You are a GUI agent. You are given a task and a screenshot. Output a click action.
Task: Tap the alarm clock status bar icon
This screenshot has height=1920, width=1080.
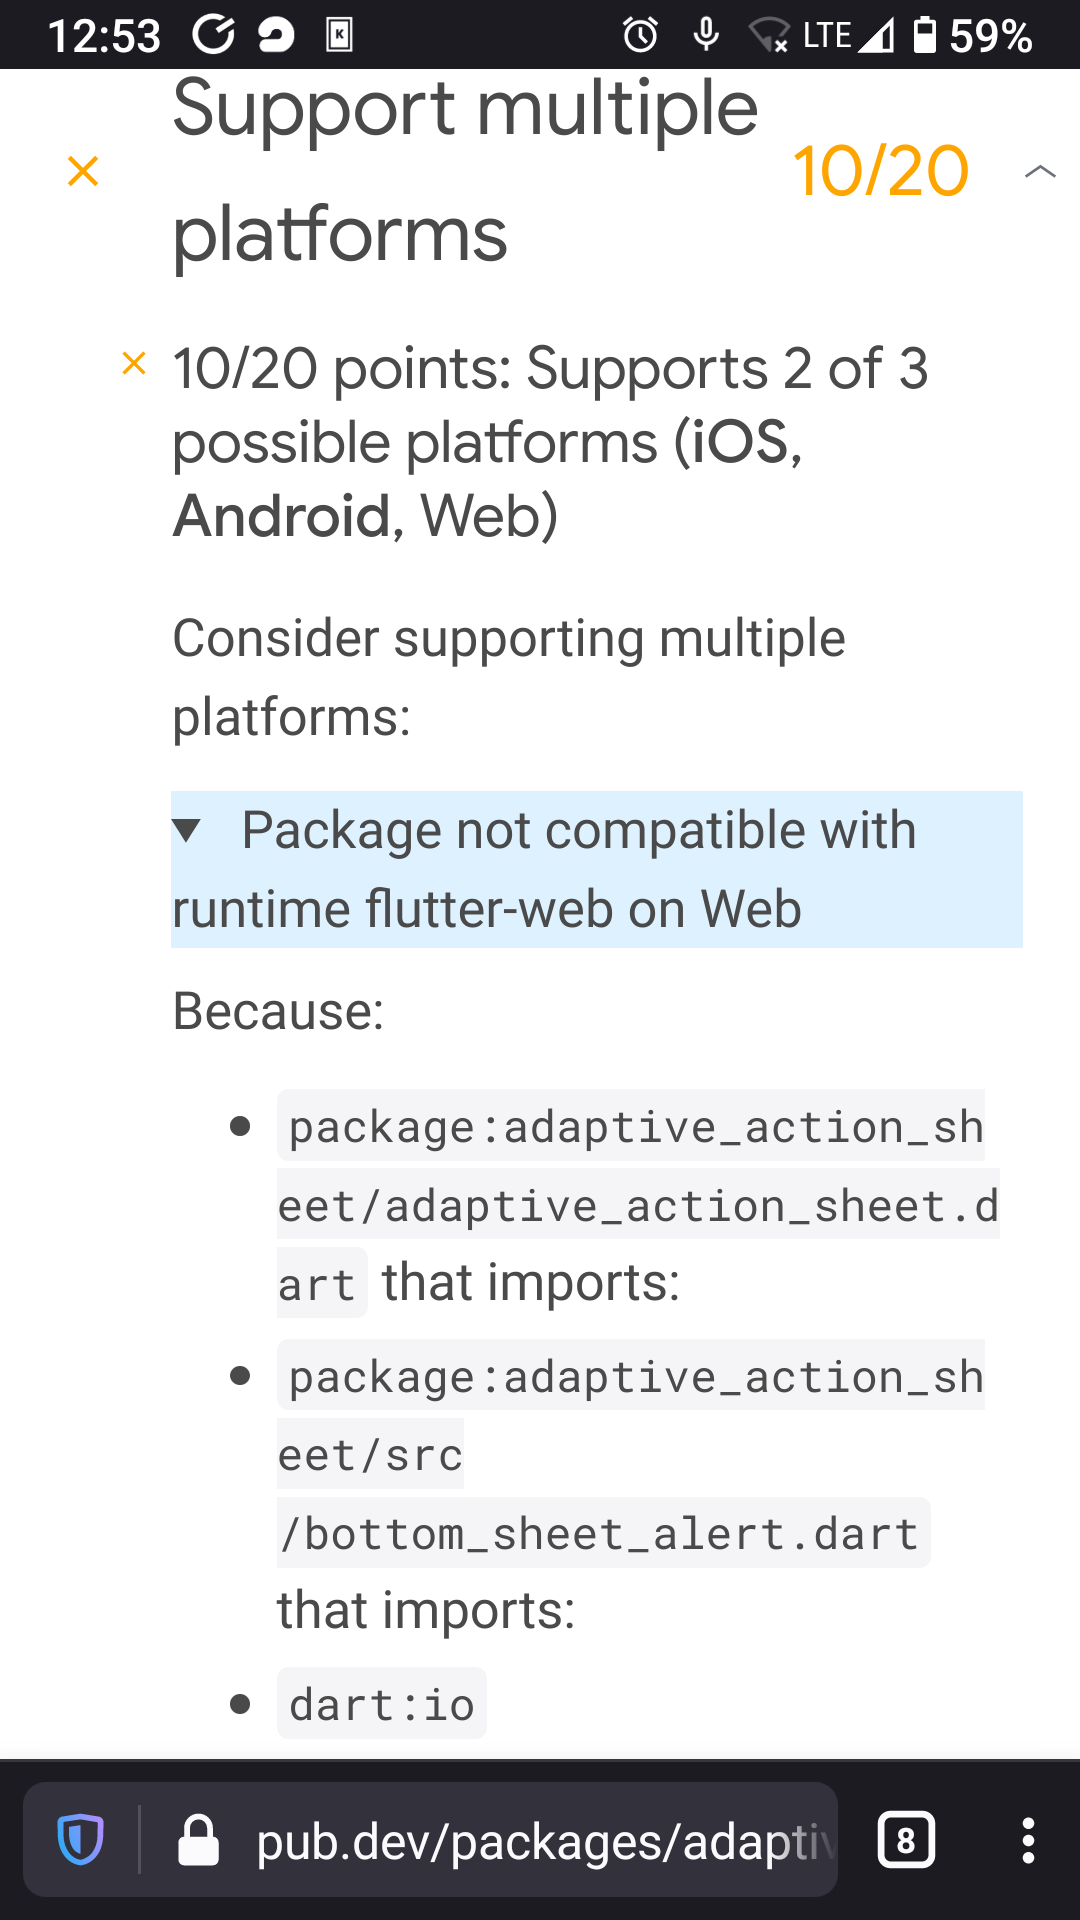tap(640, 34)
